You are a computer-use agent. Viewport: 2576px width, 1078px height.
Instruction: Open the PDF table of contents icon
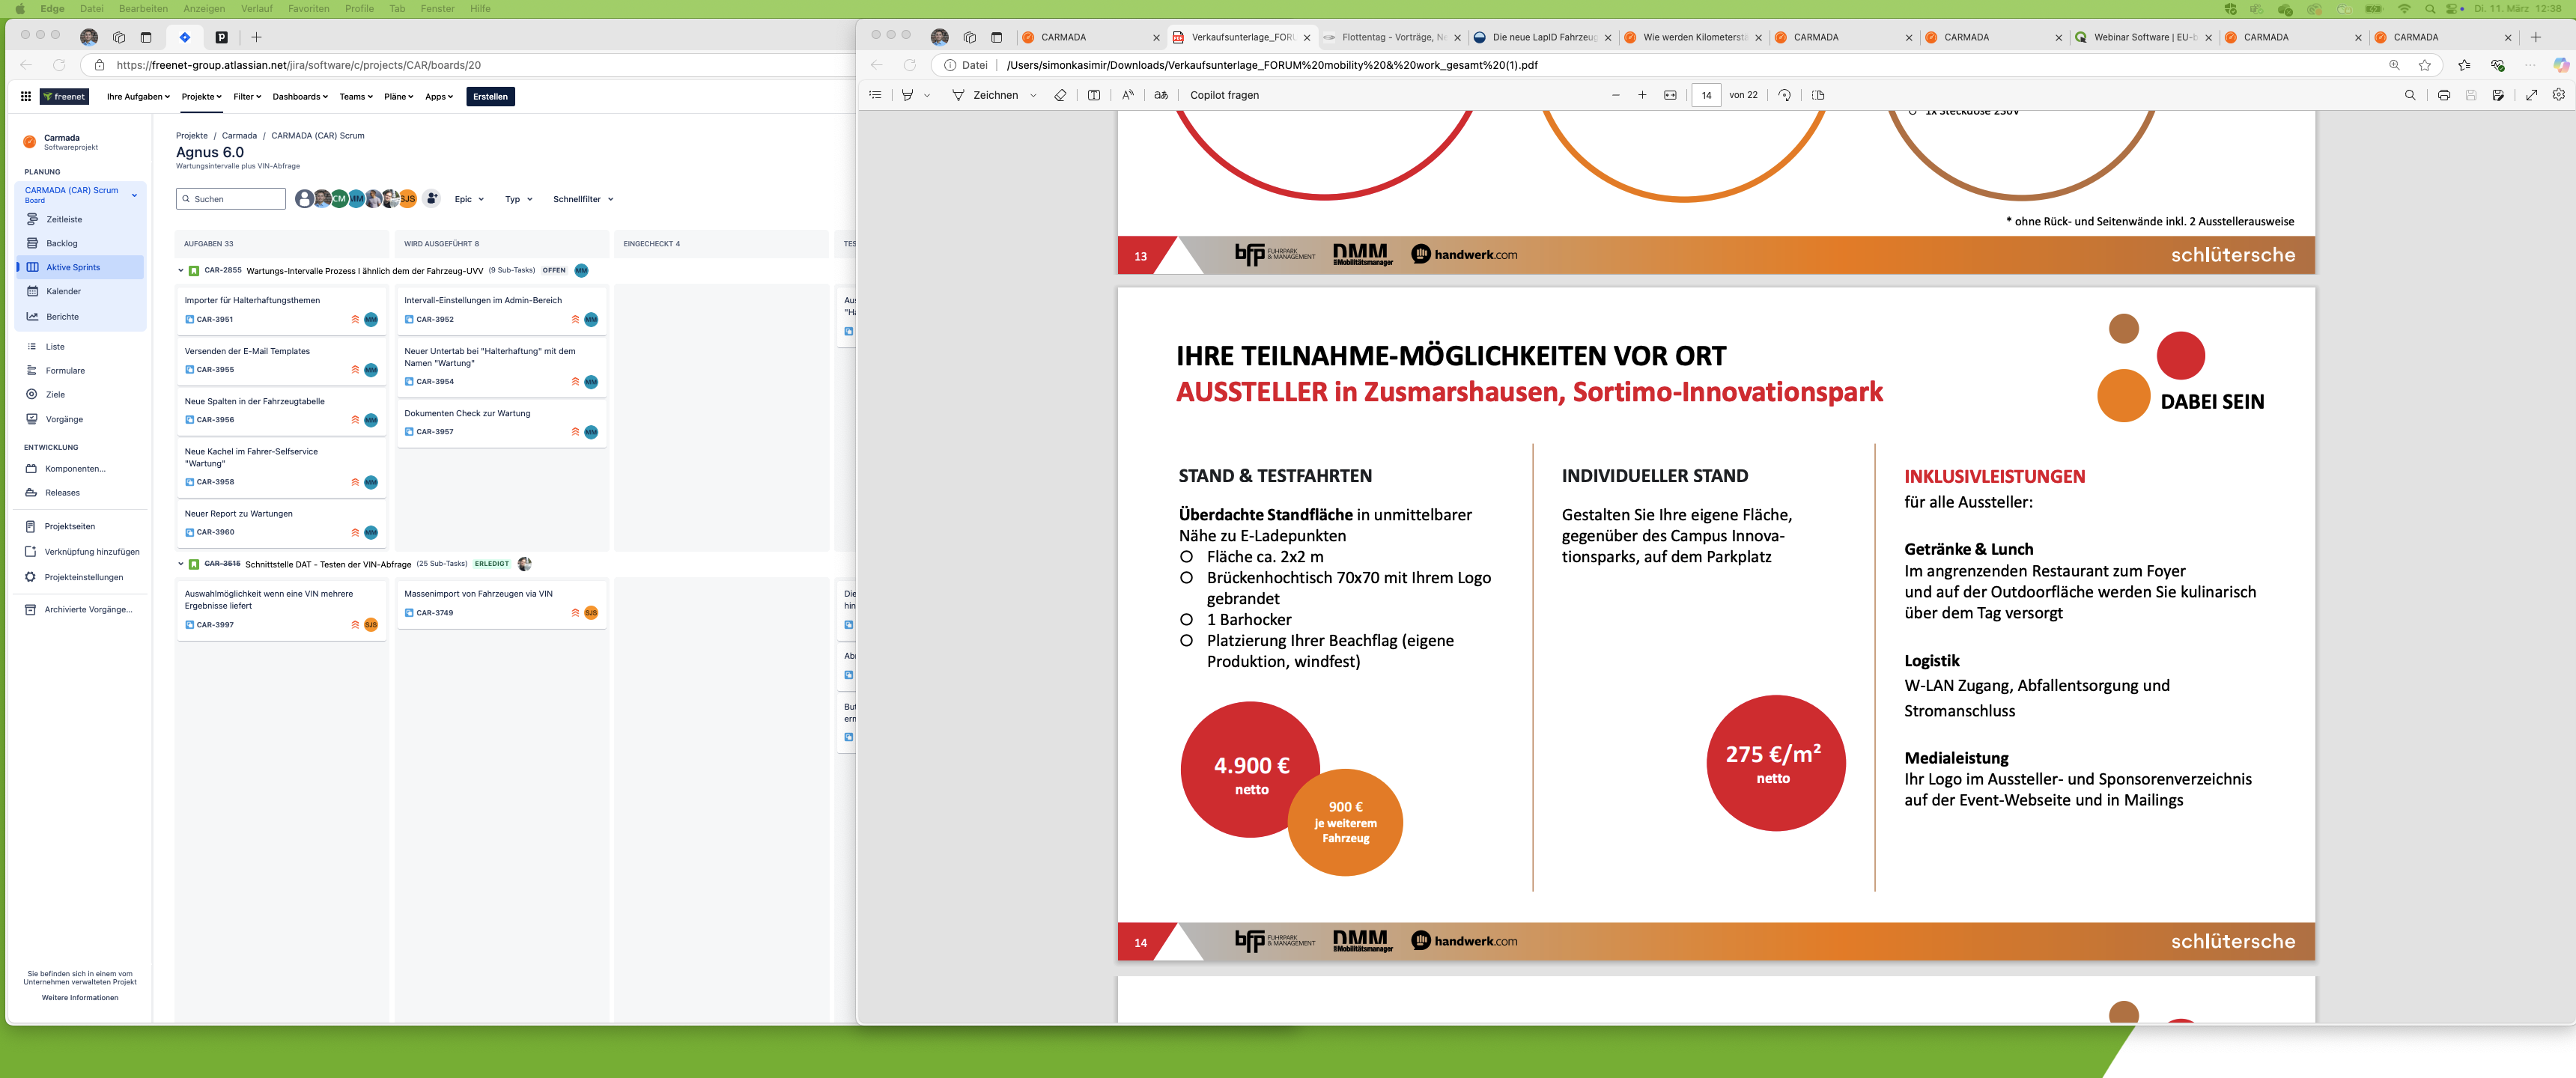tap(875, 95)
